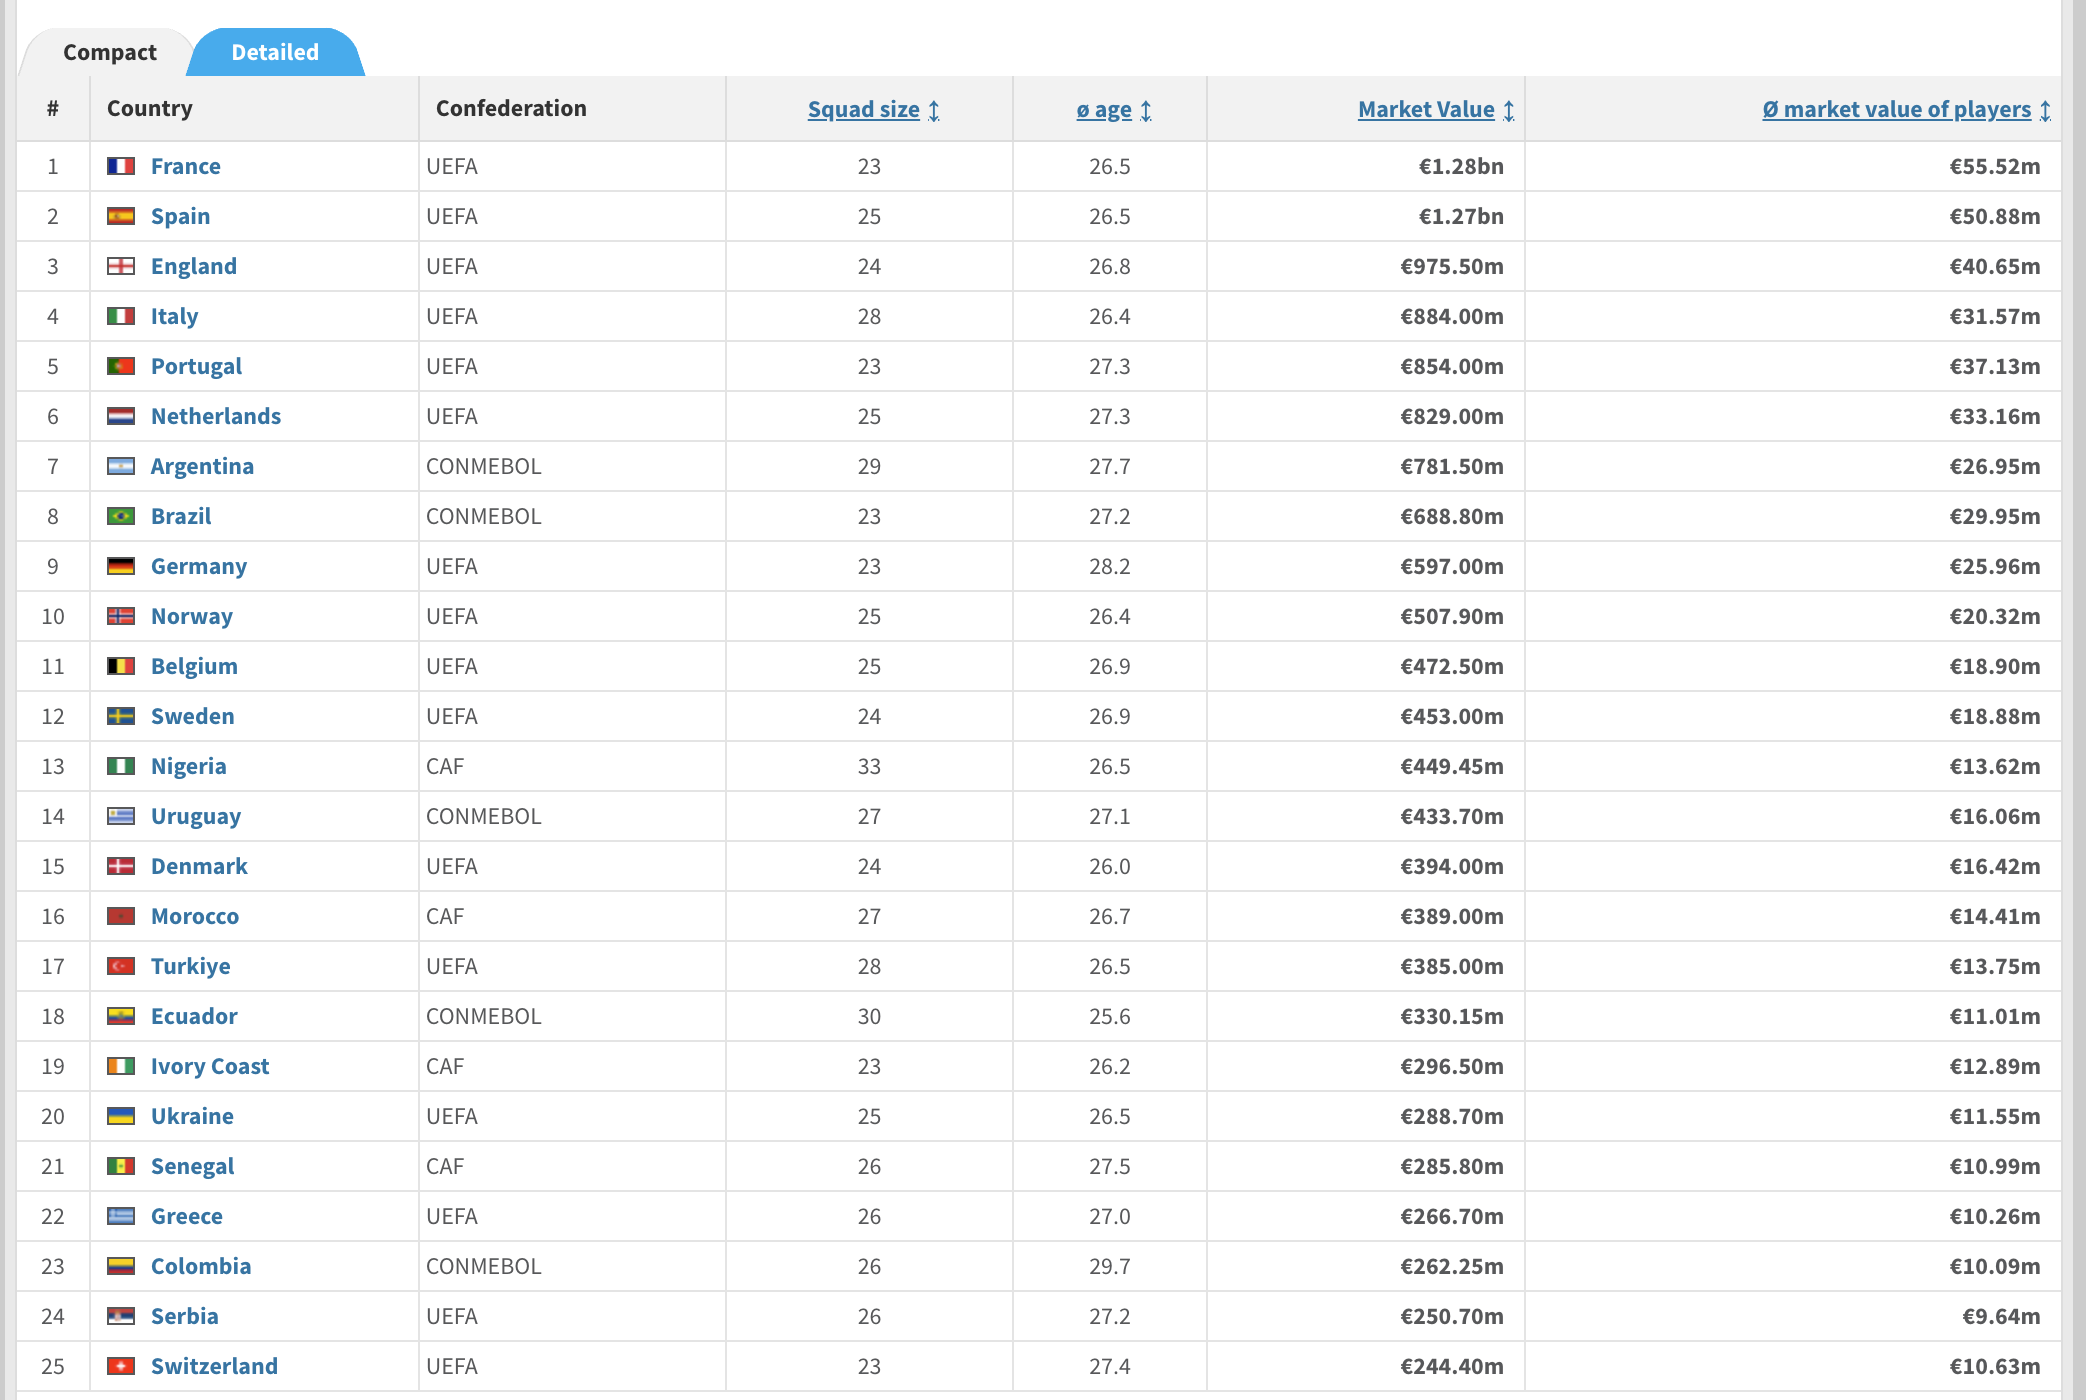Open the England team link
Viewport: 2086px width, 1400px height.
coord(194,266)
